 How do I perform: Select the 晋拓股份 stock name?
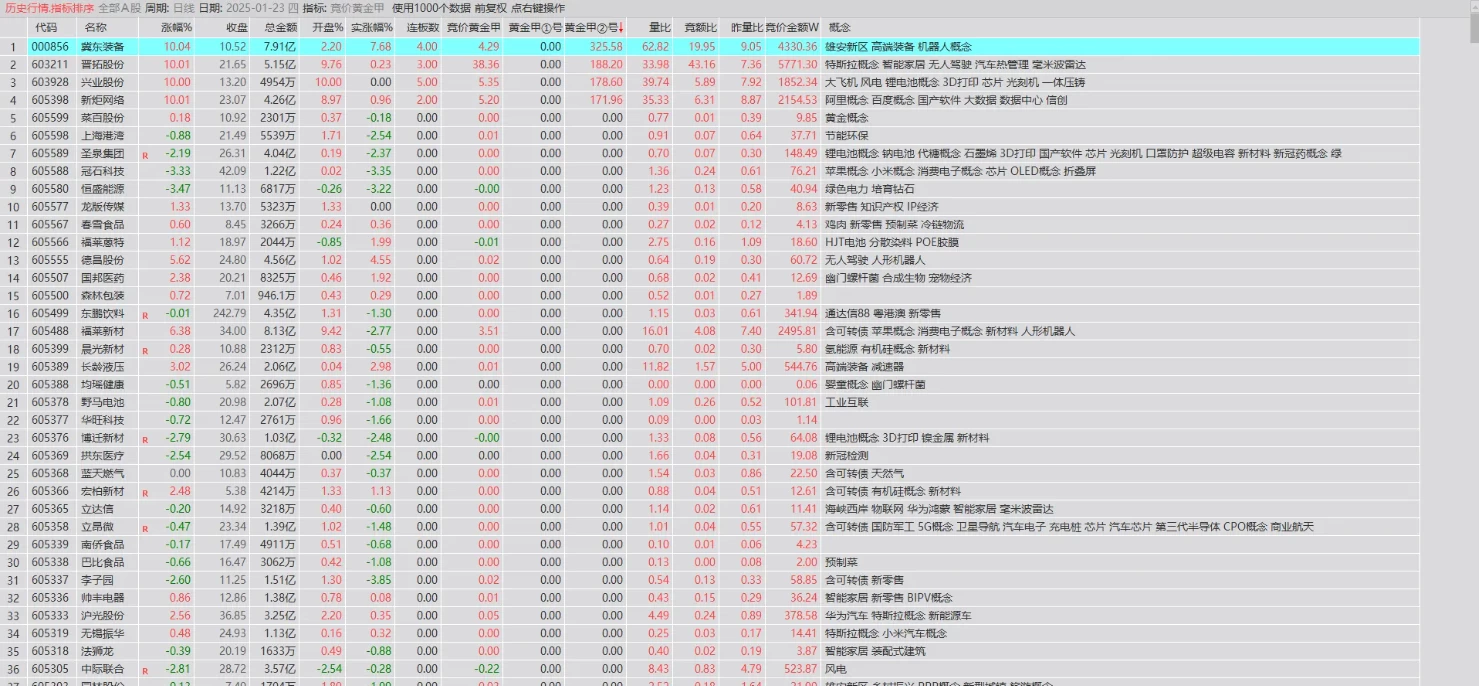[x=103, y=64]
